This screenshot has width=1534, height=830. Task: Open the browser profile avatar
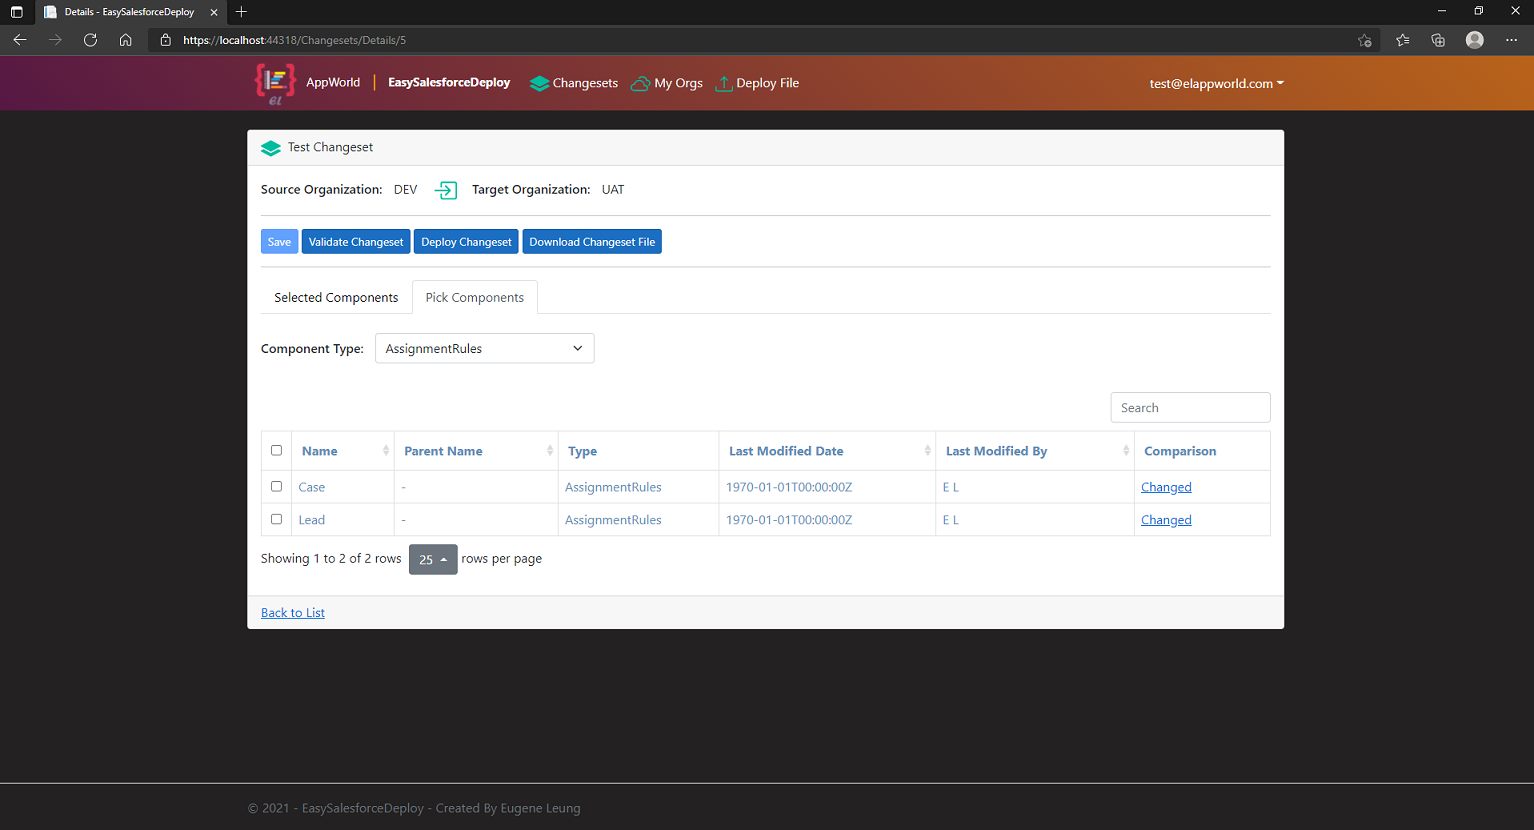(1474, 40)
